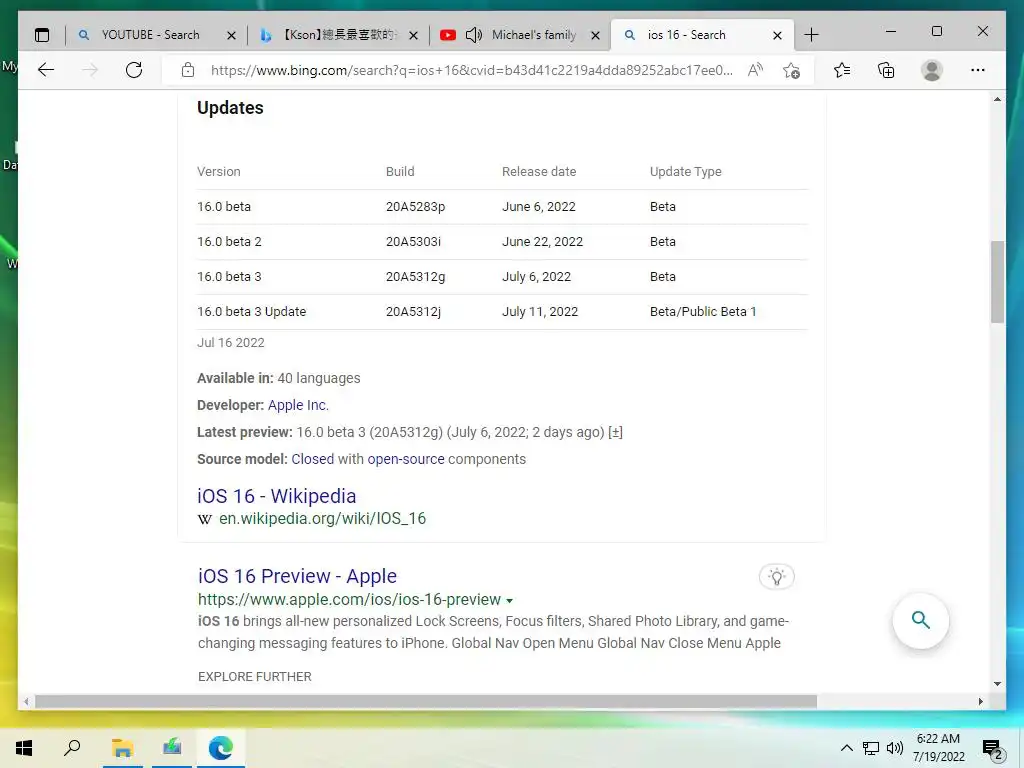View site information lock icon
This screenshot has height=768, width=1024.
click(x=188, y=70)
